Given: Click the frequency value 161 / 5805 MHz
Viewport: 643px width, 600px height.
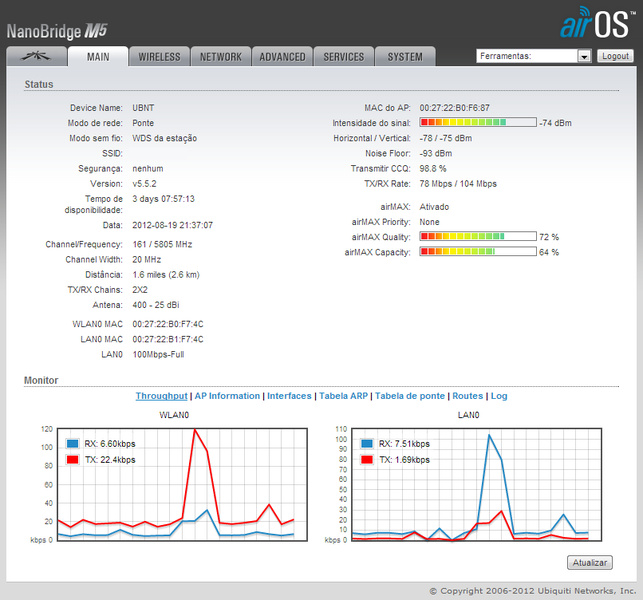Looking at the screenshot, I should point(162,244).
